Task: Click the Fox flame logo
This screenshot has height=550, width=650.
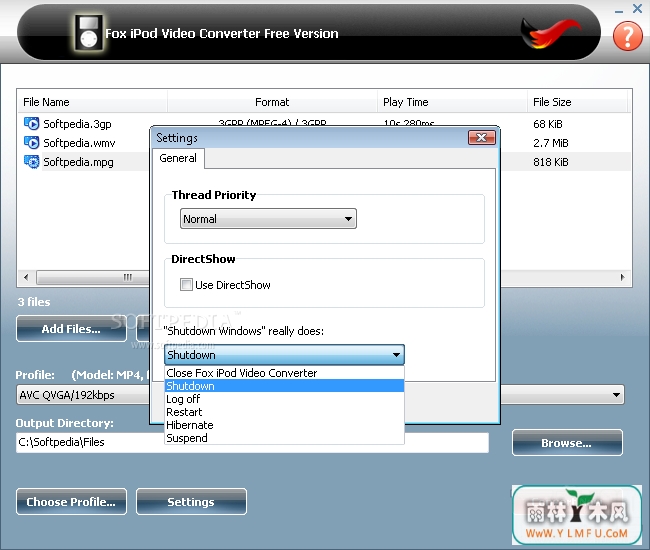Action: point(549,33)
